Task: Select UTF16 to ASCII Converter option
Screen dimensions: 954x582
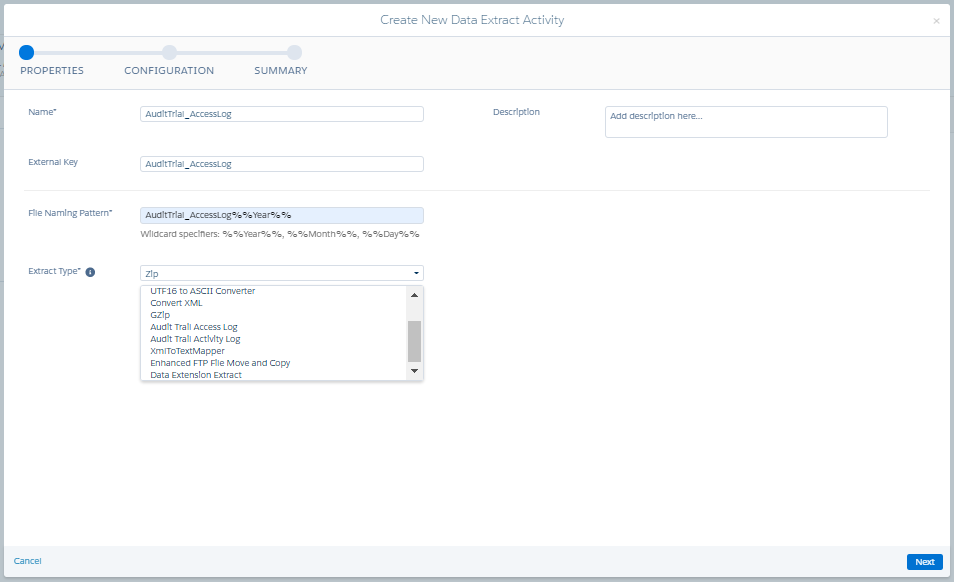Action: 203,291
